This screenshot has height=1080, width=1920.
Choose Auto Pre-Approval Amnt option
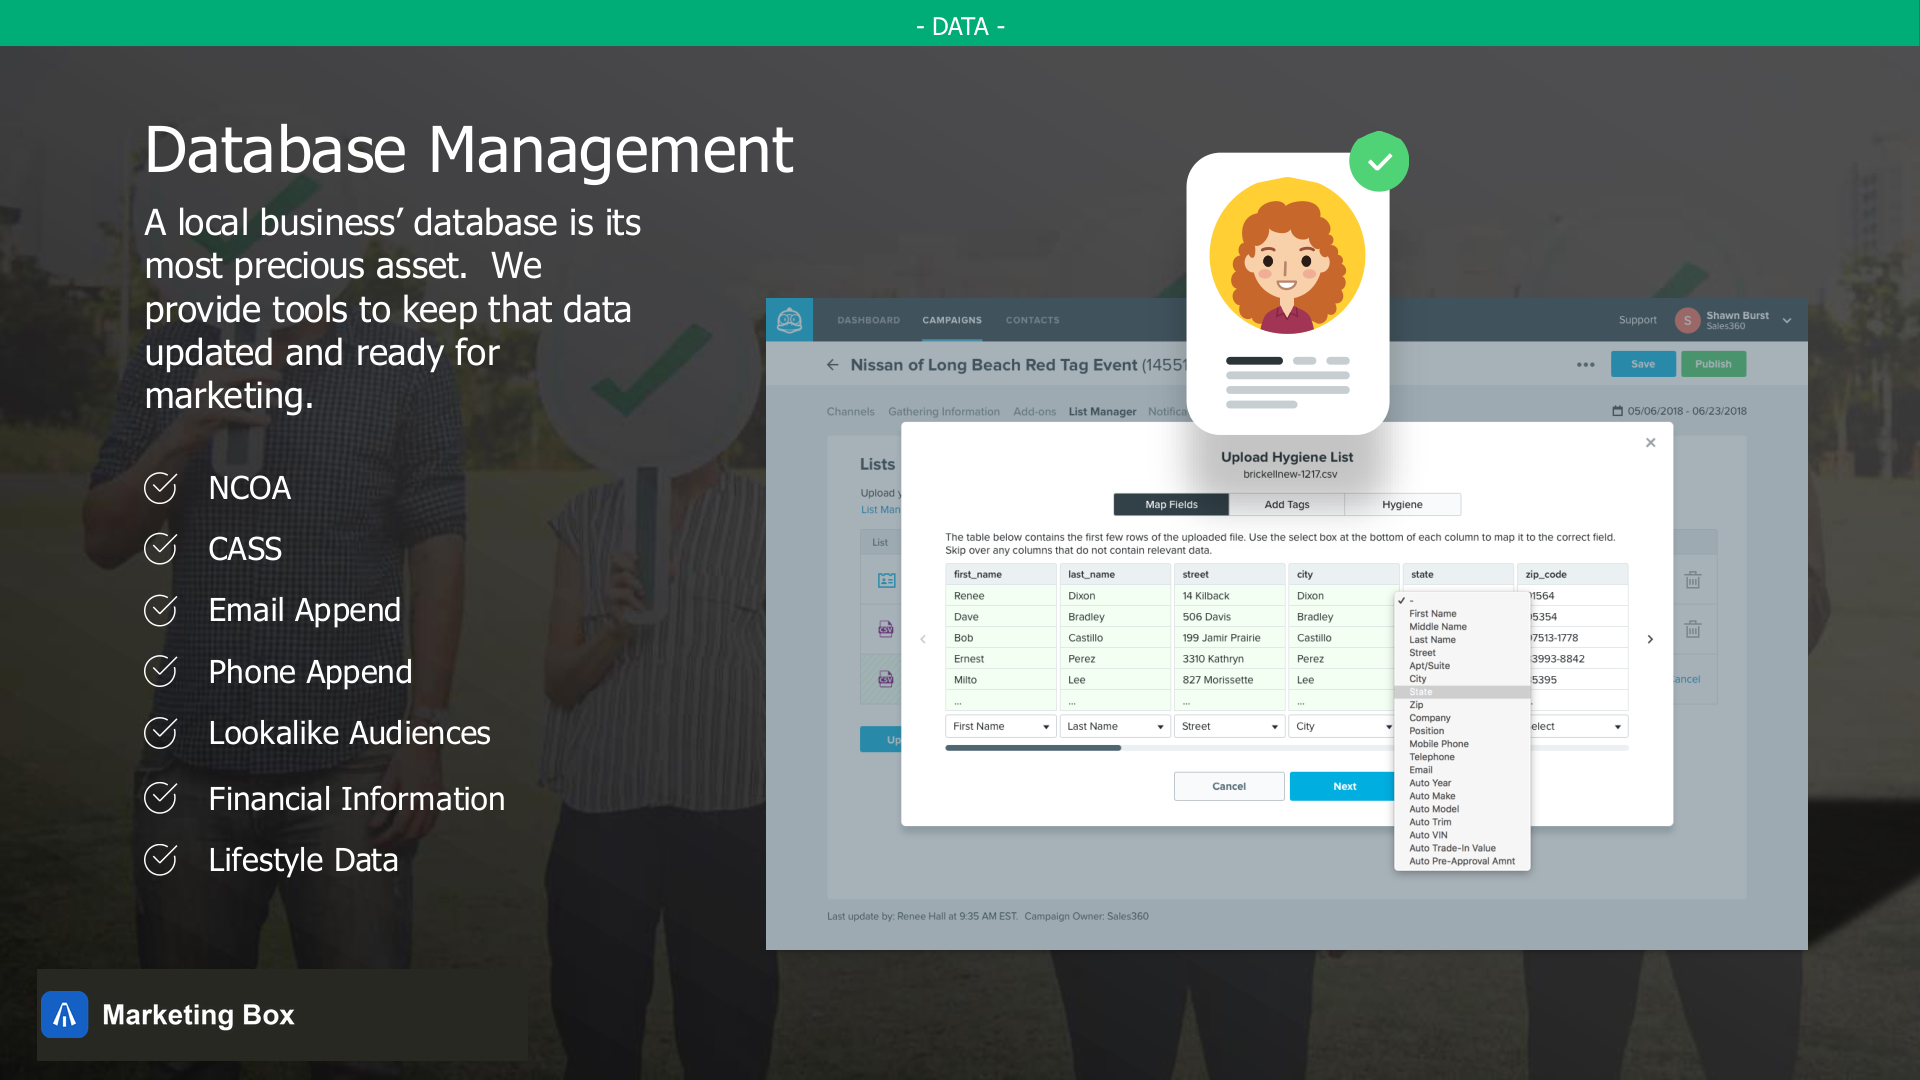1461,861
